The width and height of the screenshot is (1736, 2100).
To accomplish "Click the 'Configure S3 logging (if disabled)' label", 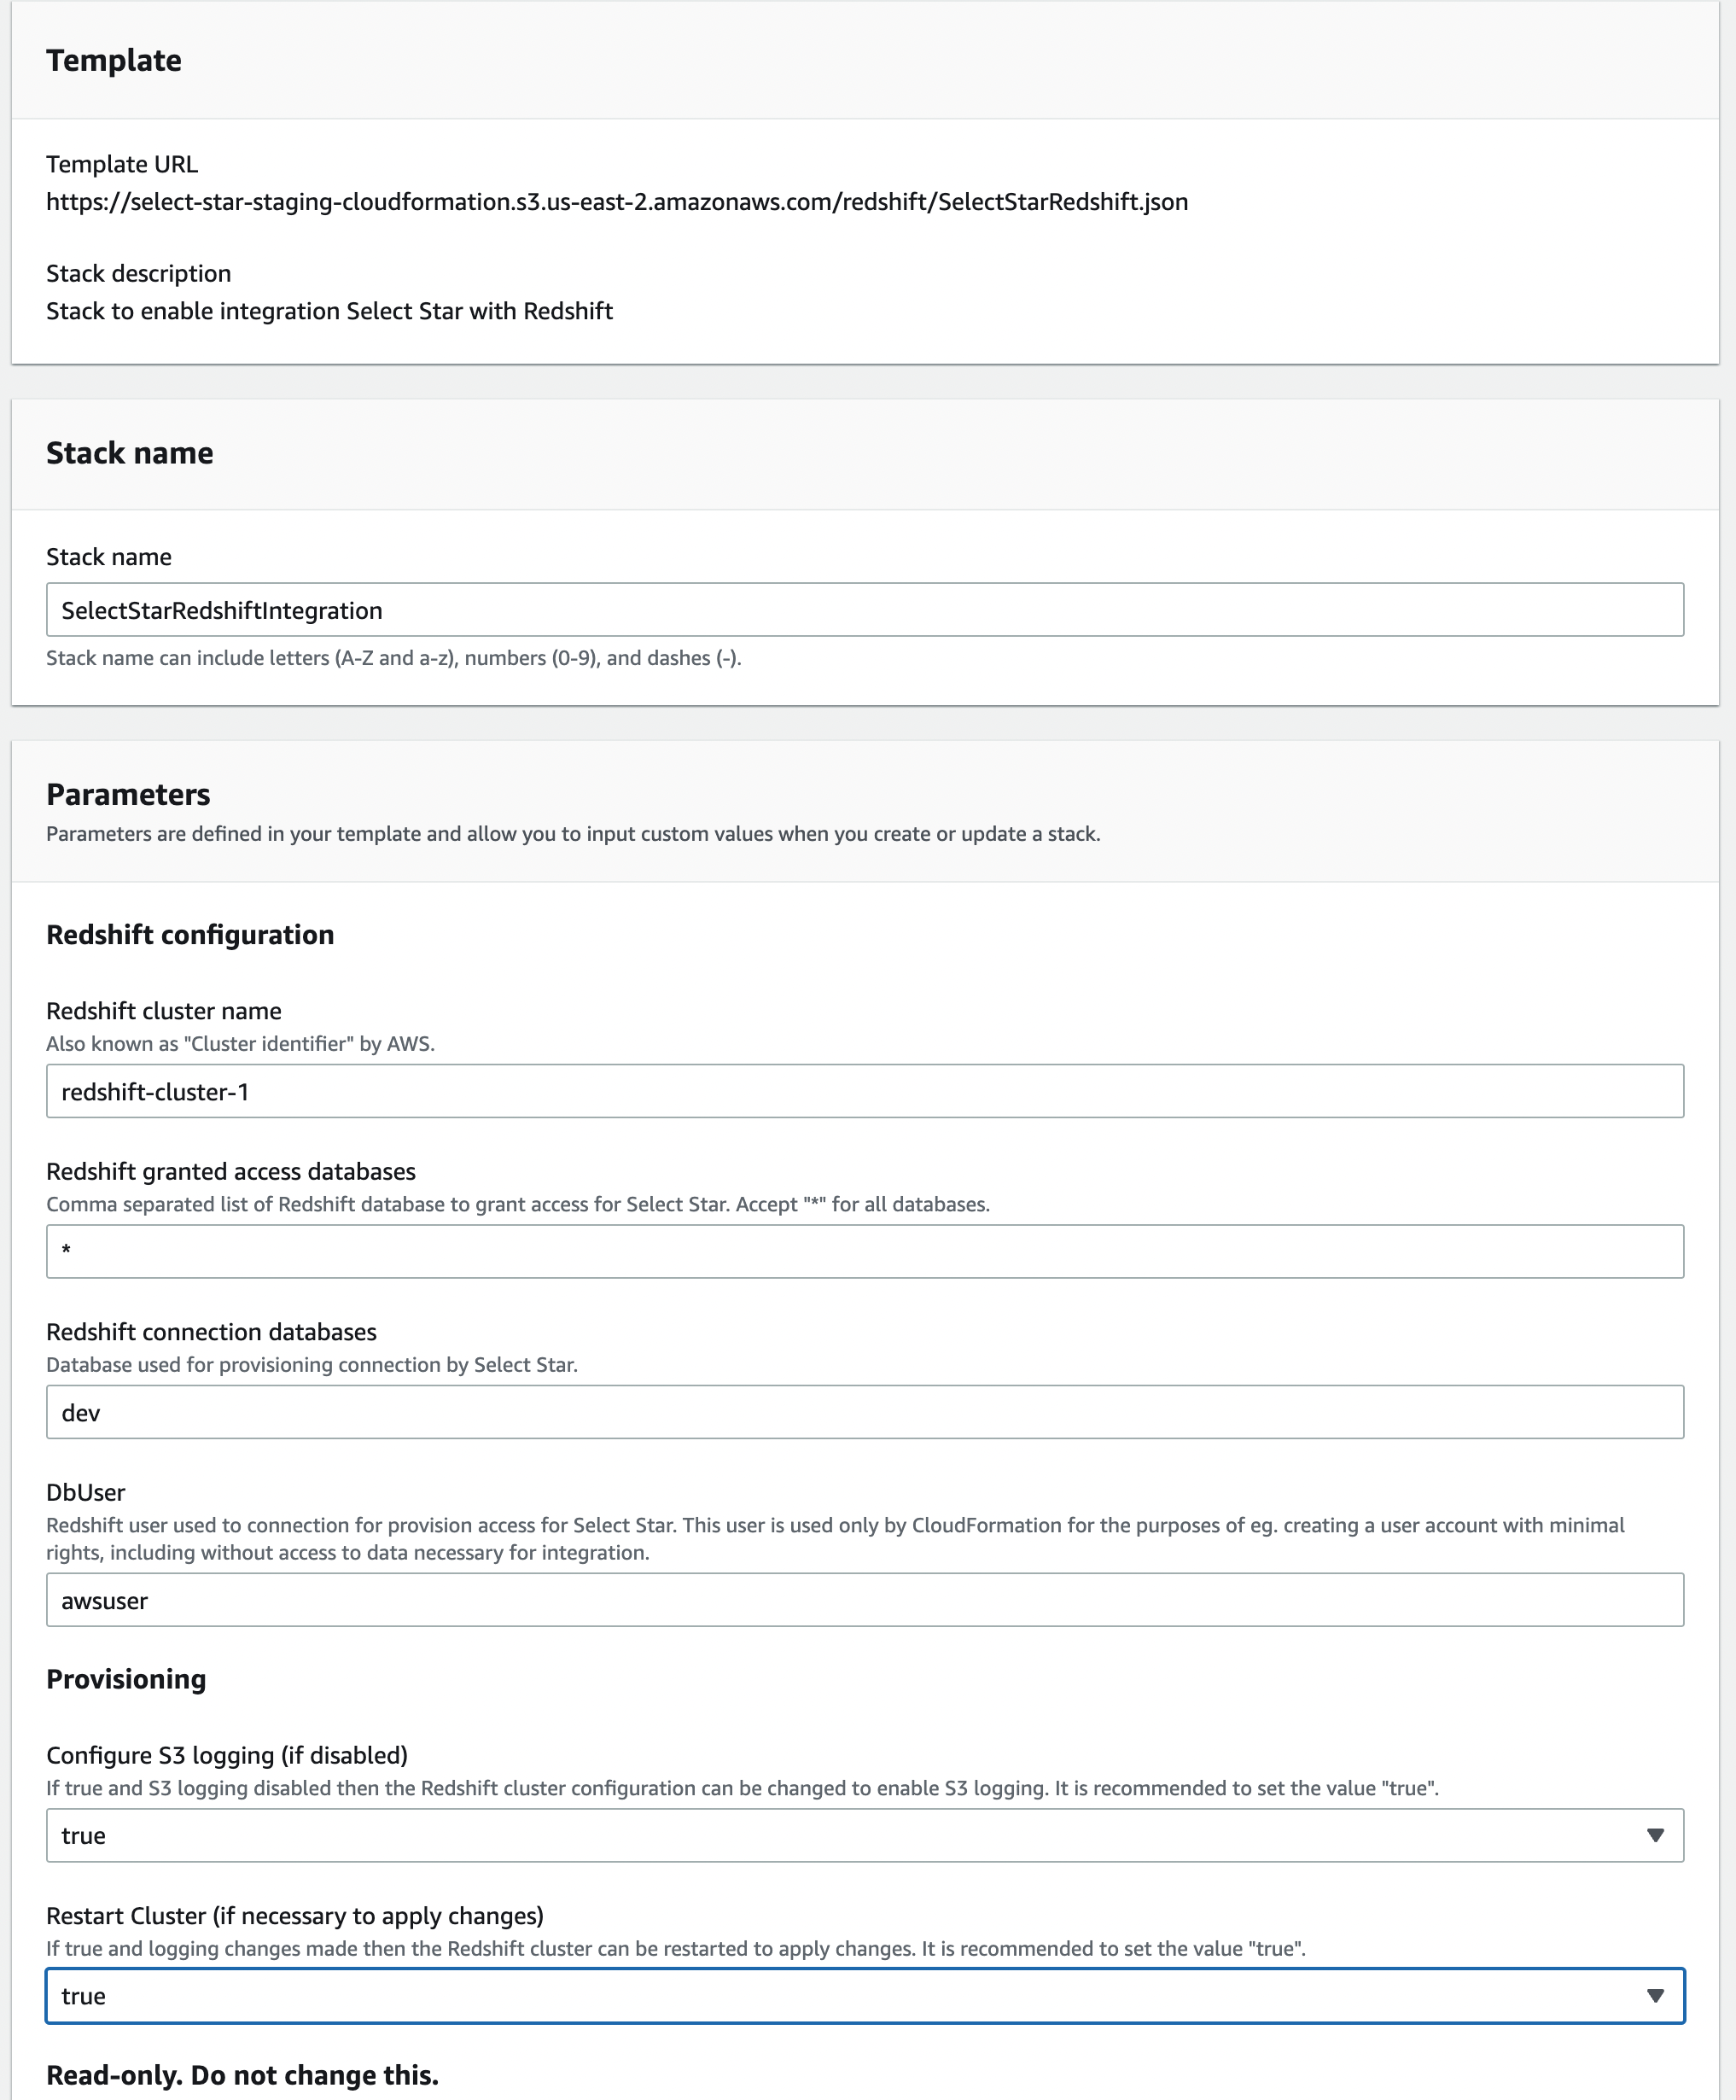I will point(227,1755).
